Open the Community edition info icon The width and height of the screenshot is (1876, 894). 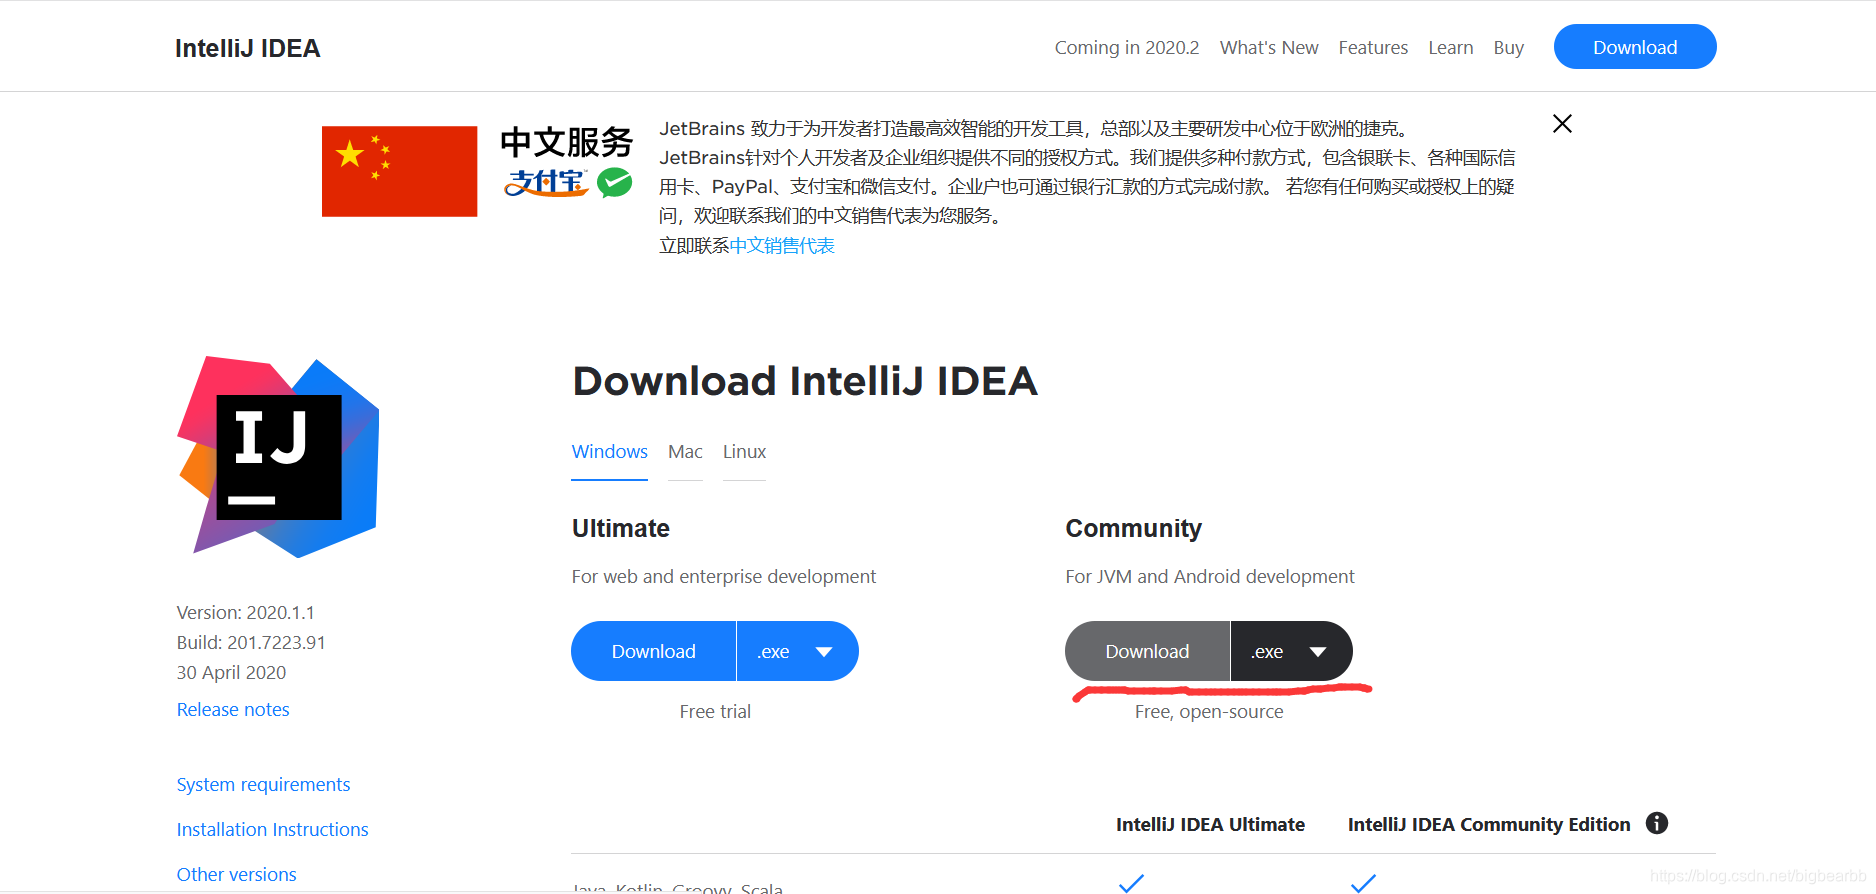(1657, 823)
